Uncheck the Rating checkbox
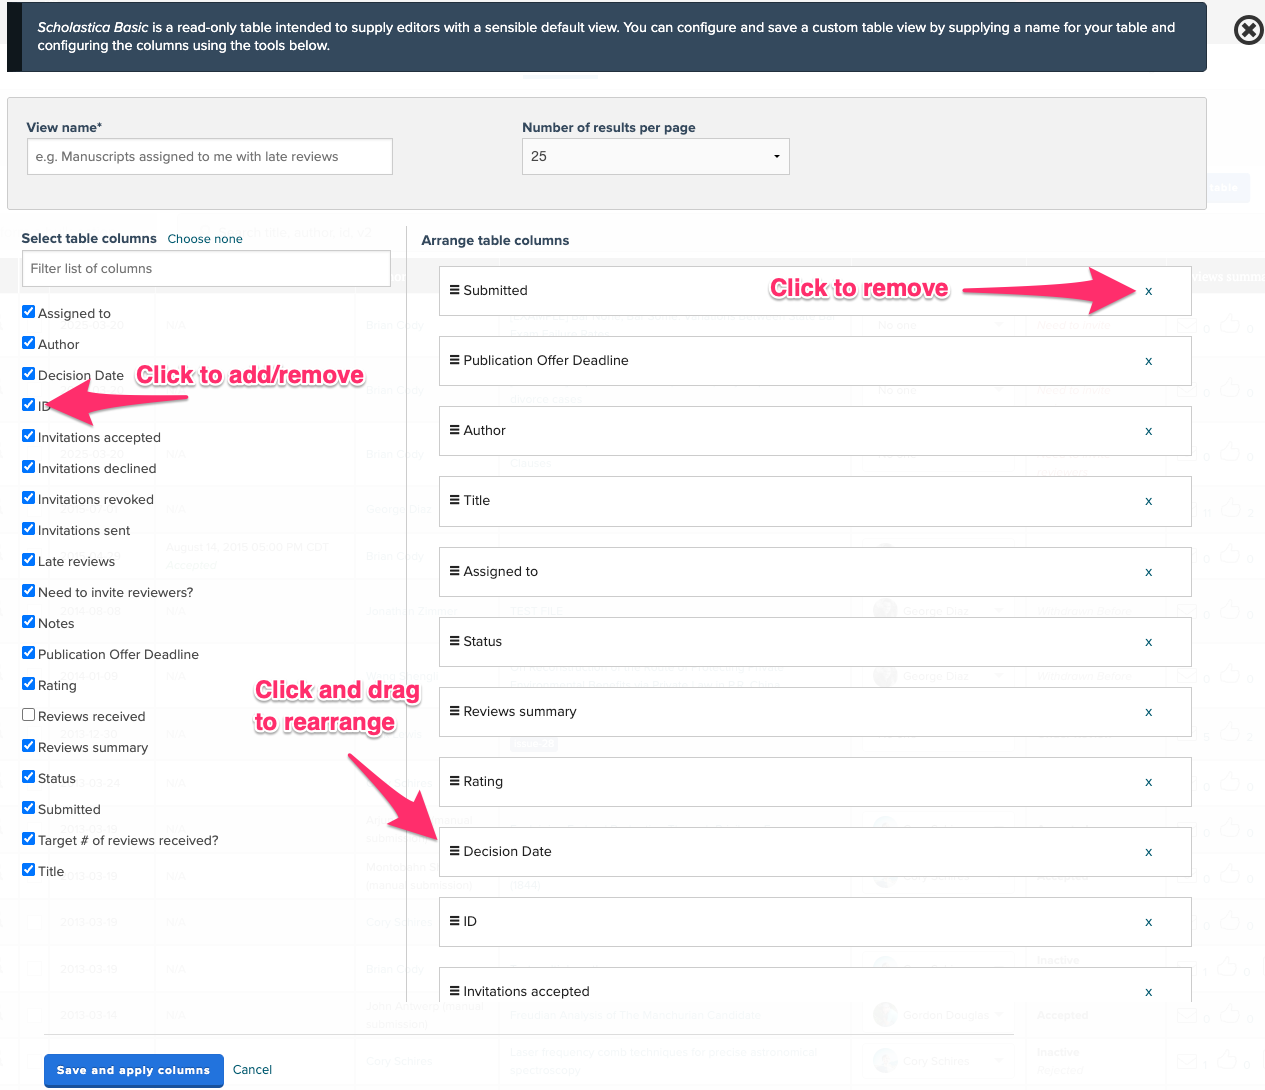The width and height of the screenshot is (1265, 1090). click(x=29, y=684)
